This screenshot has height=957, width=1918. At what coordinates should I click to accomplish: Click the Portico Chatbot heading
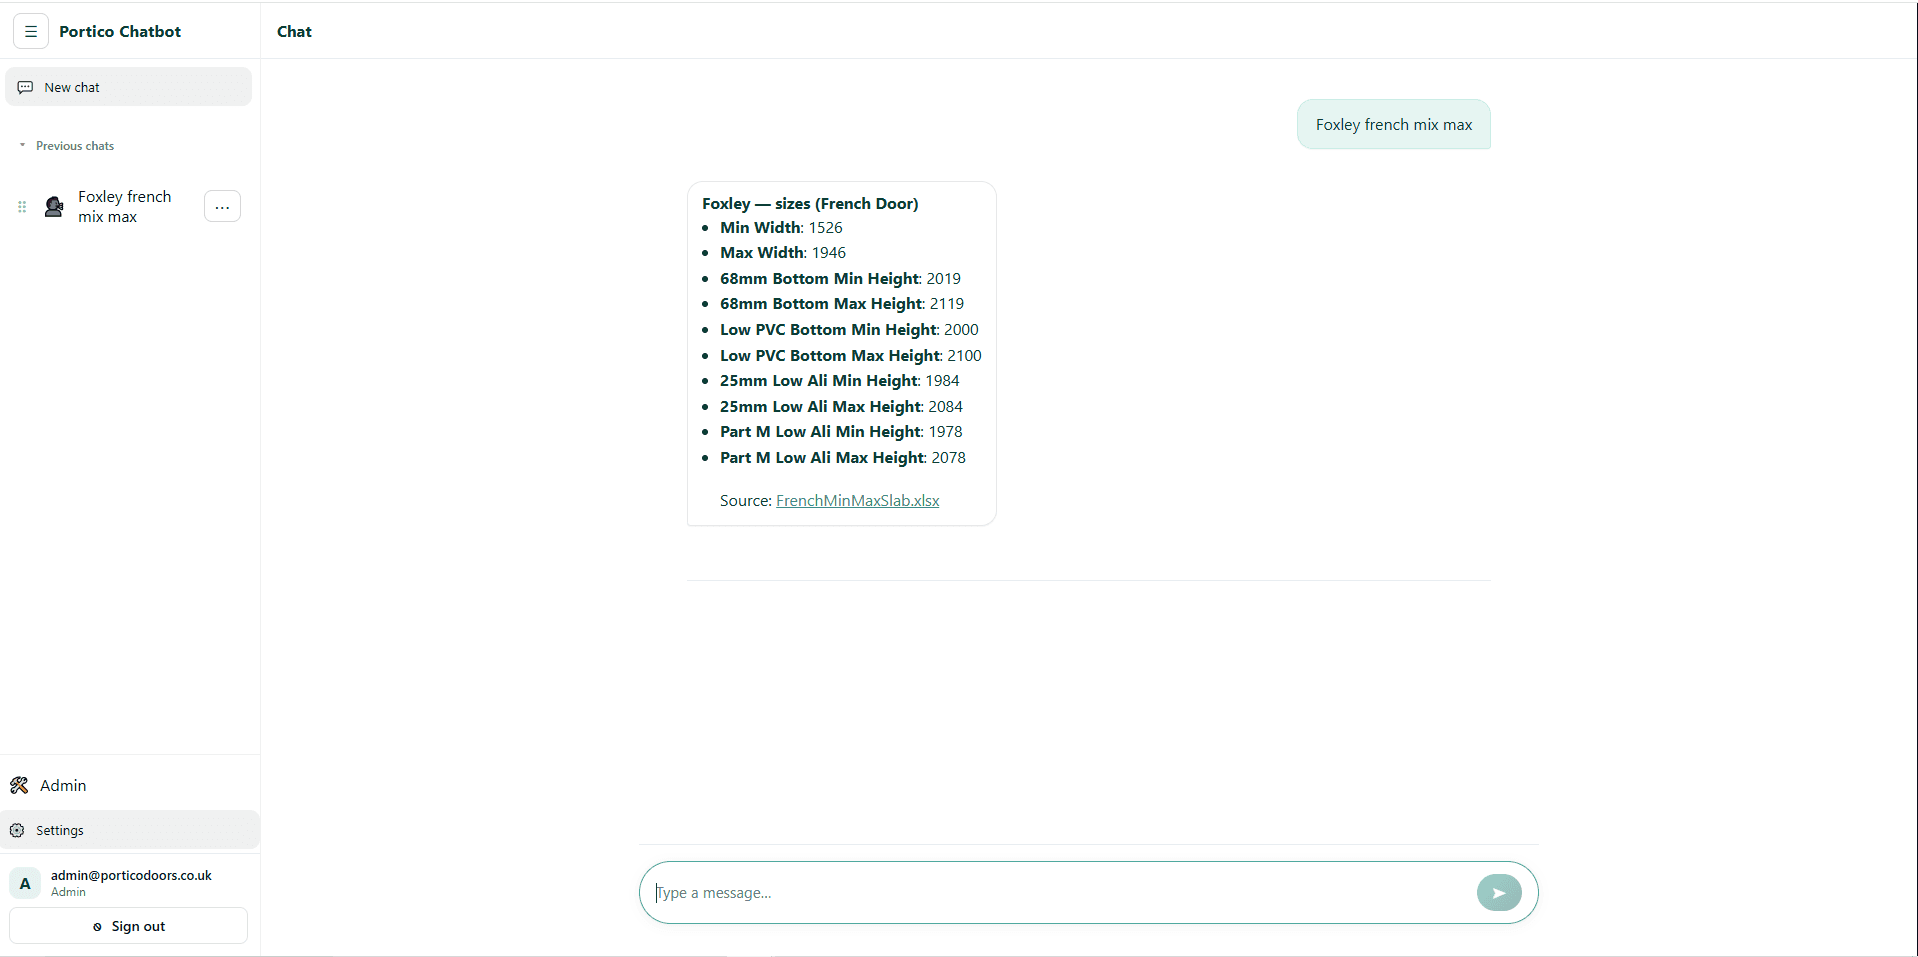pyautogui.click(x=119, y=31)
